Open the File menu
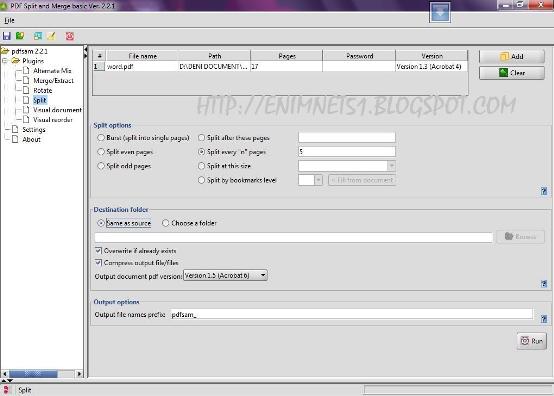 [x=9, y=20]
